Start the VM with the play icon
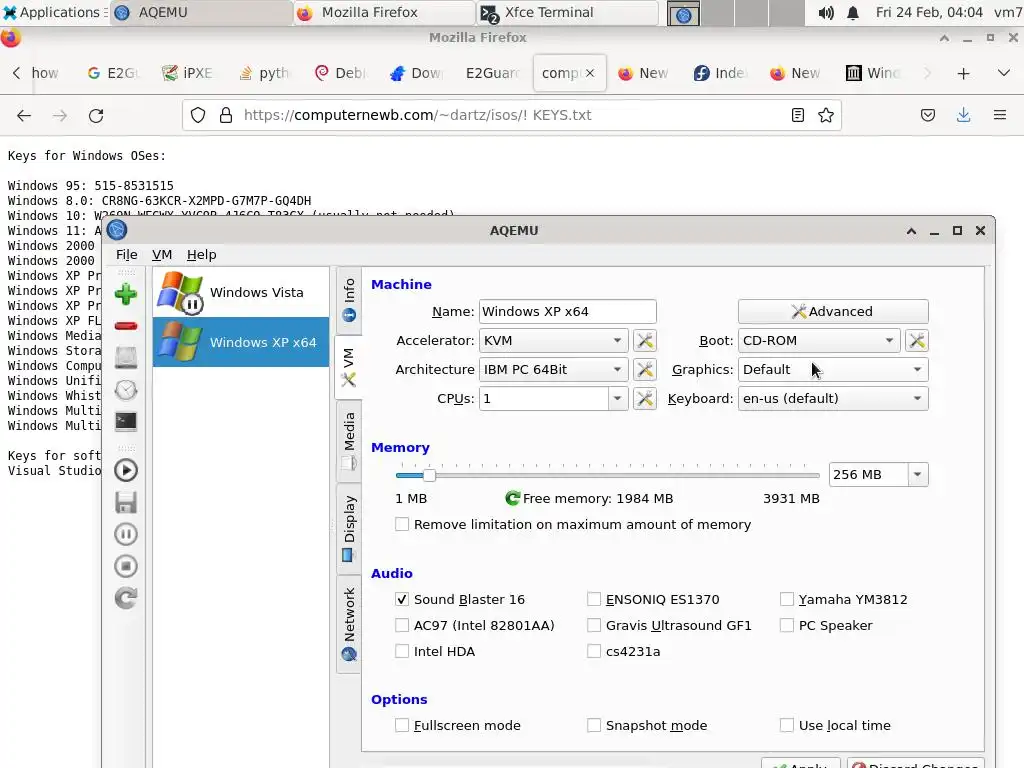Screen dimensions: 1024x768 click(x=125, y=470)
